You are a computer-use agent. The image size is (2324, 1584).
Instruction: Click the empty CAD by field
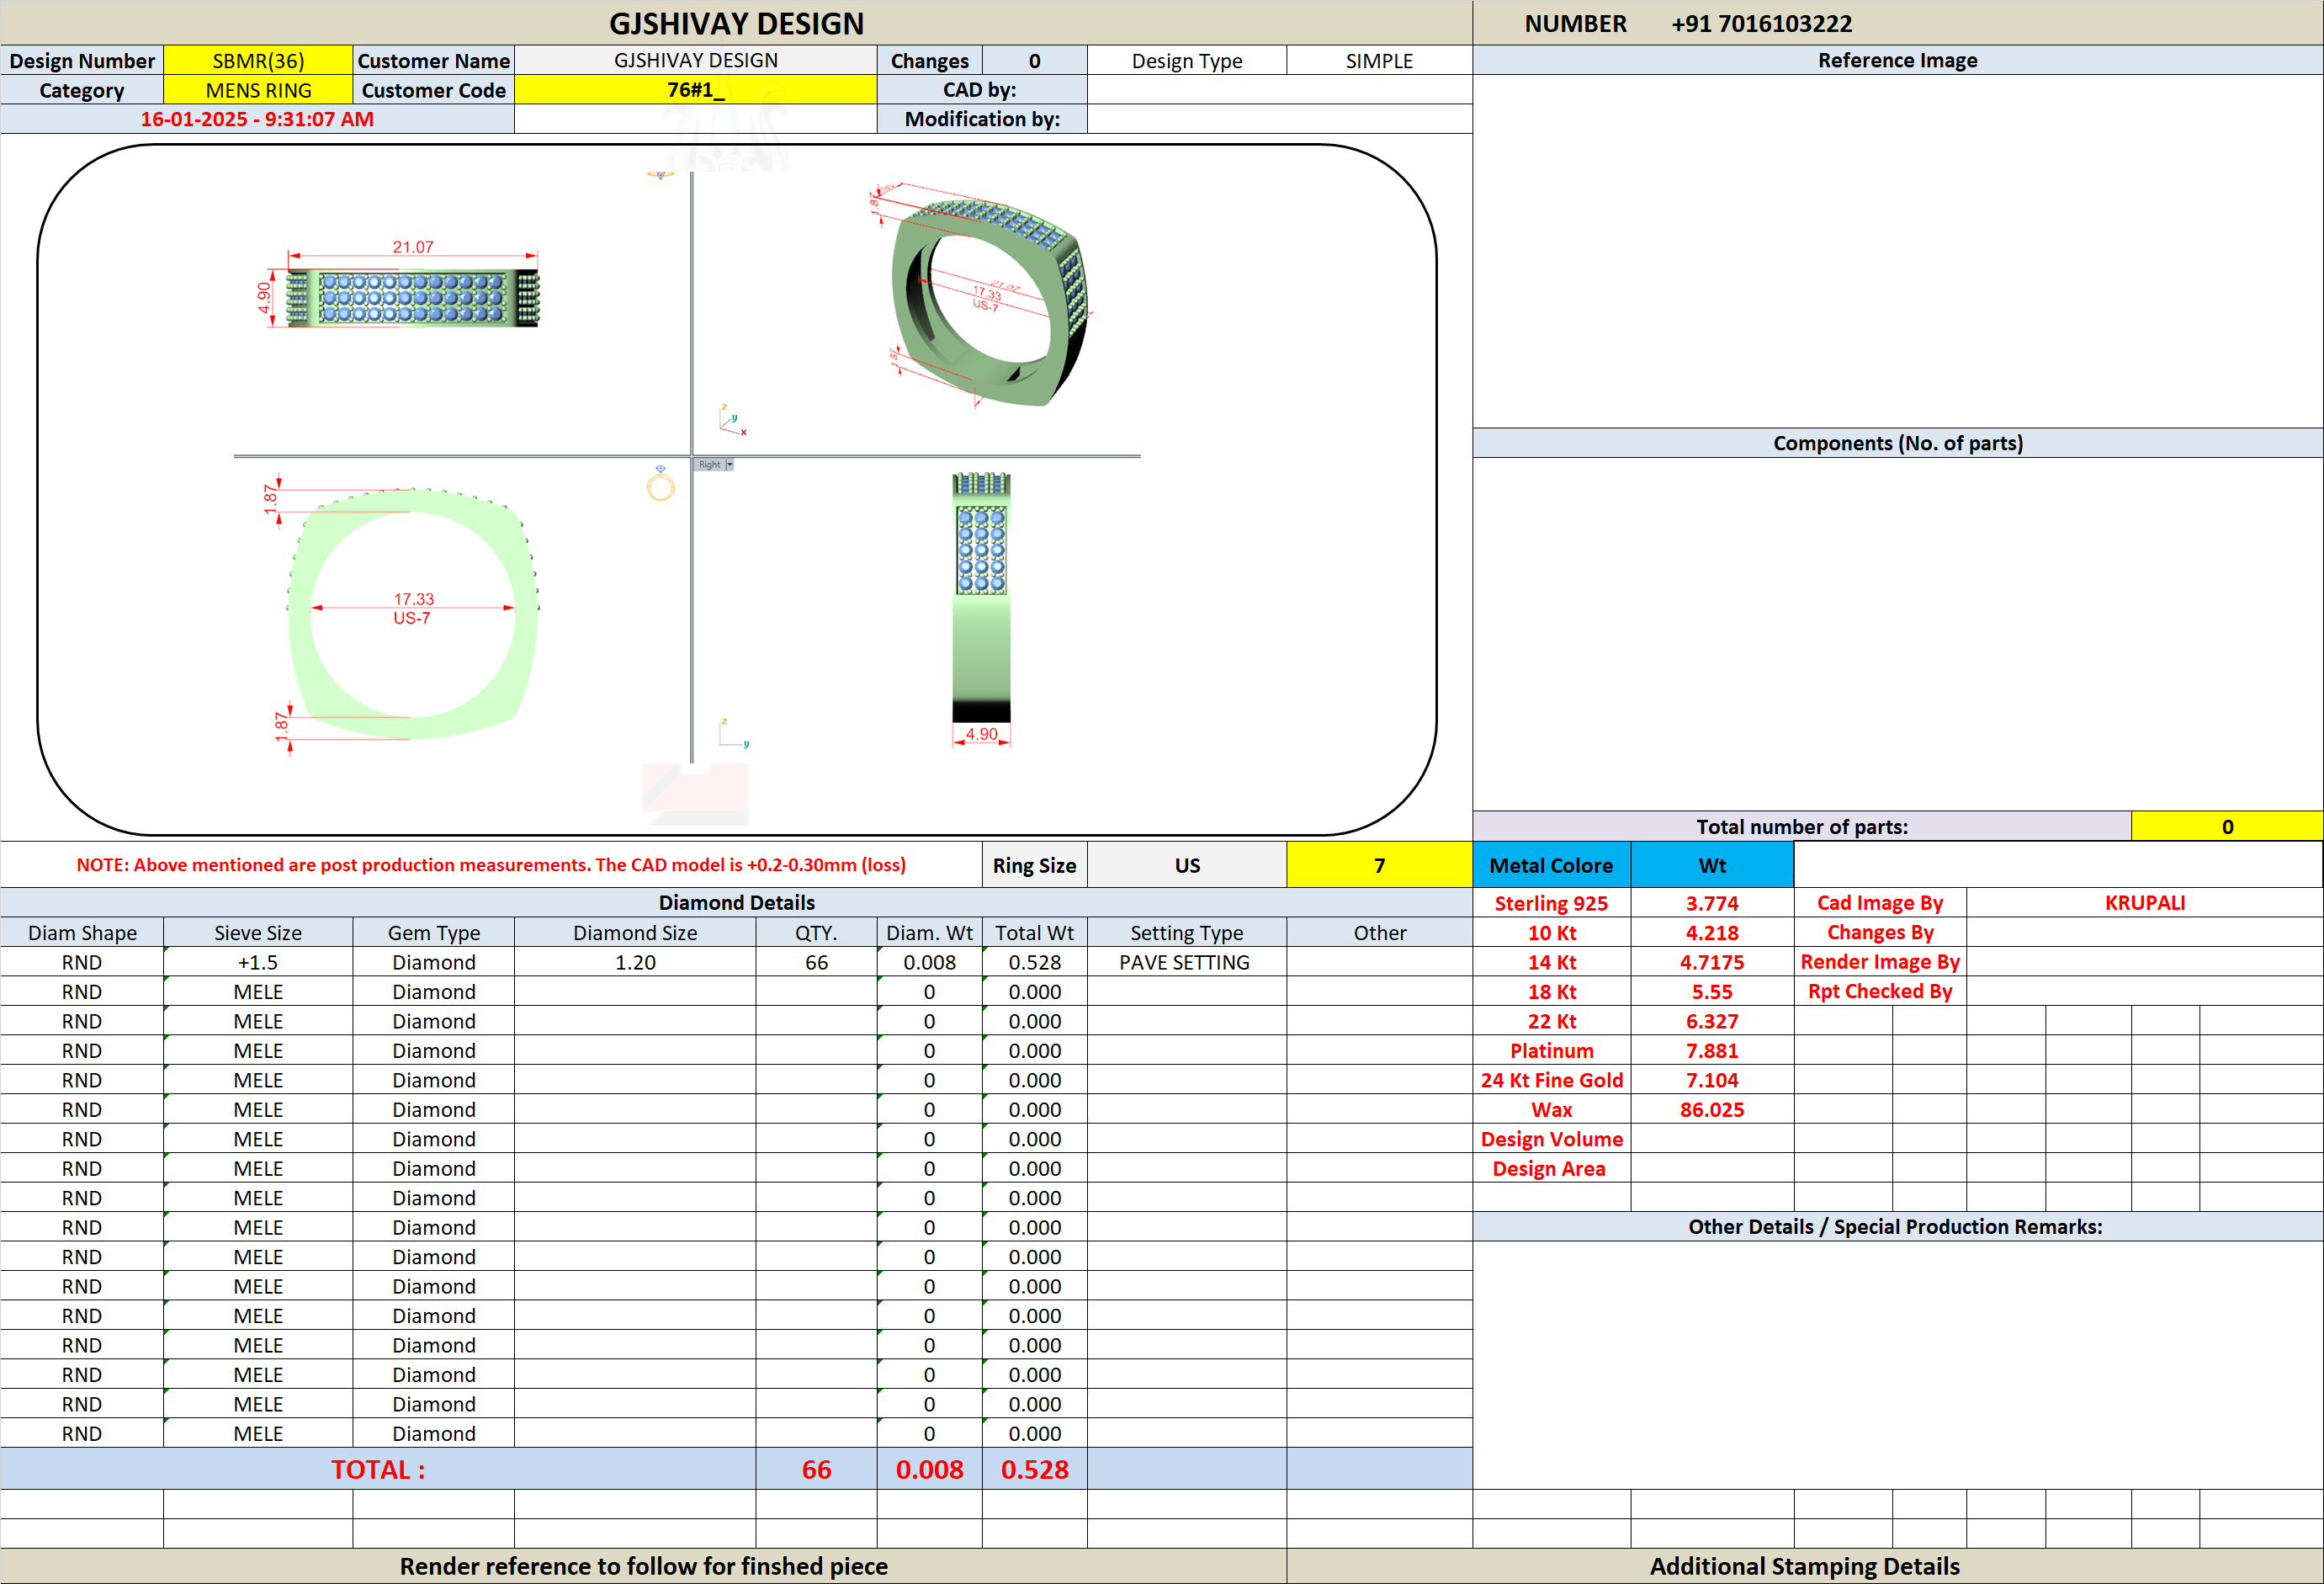click(x=1279, y=90)
